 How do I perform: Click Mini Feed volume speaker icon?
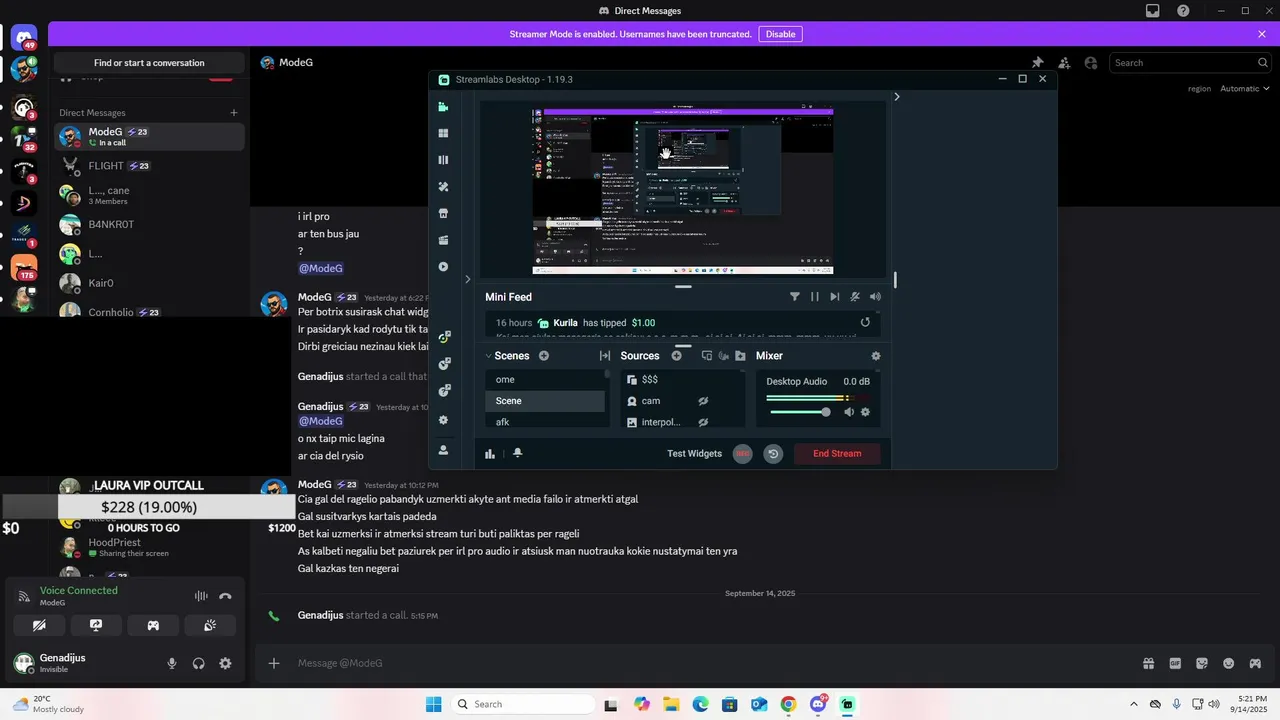pyautogui.click(x=876, y=297)
